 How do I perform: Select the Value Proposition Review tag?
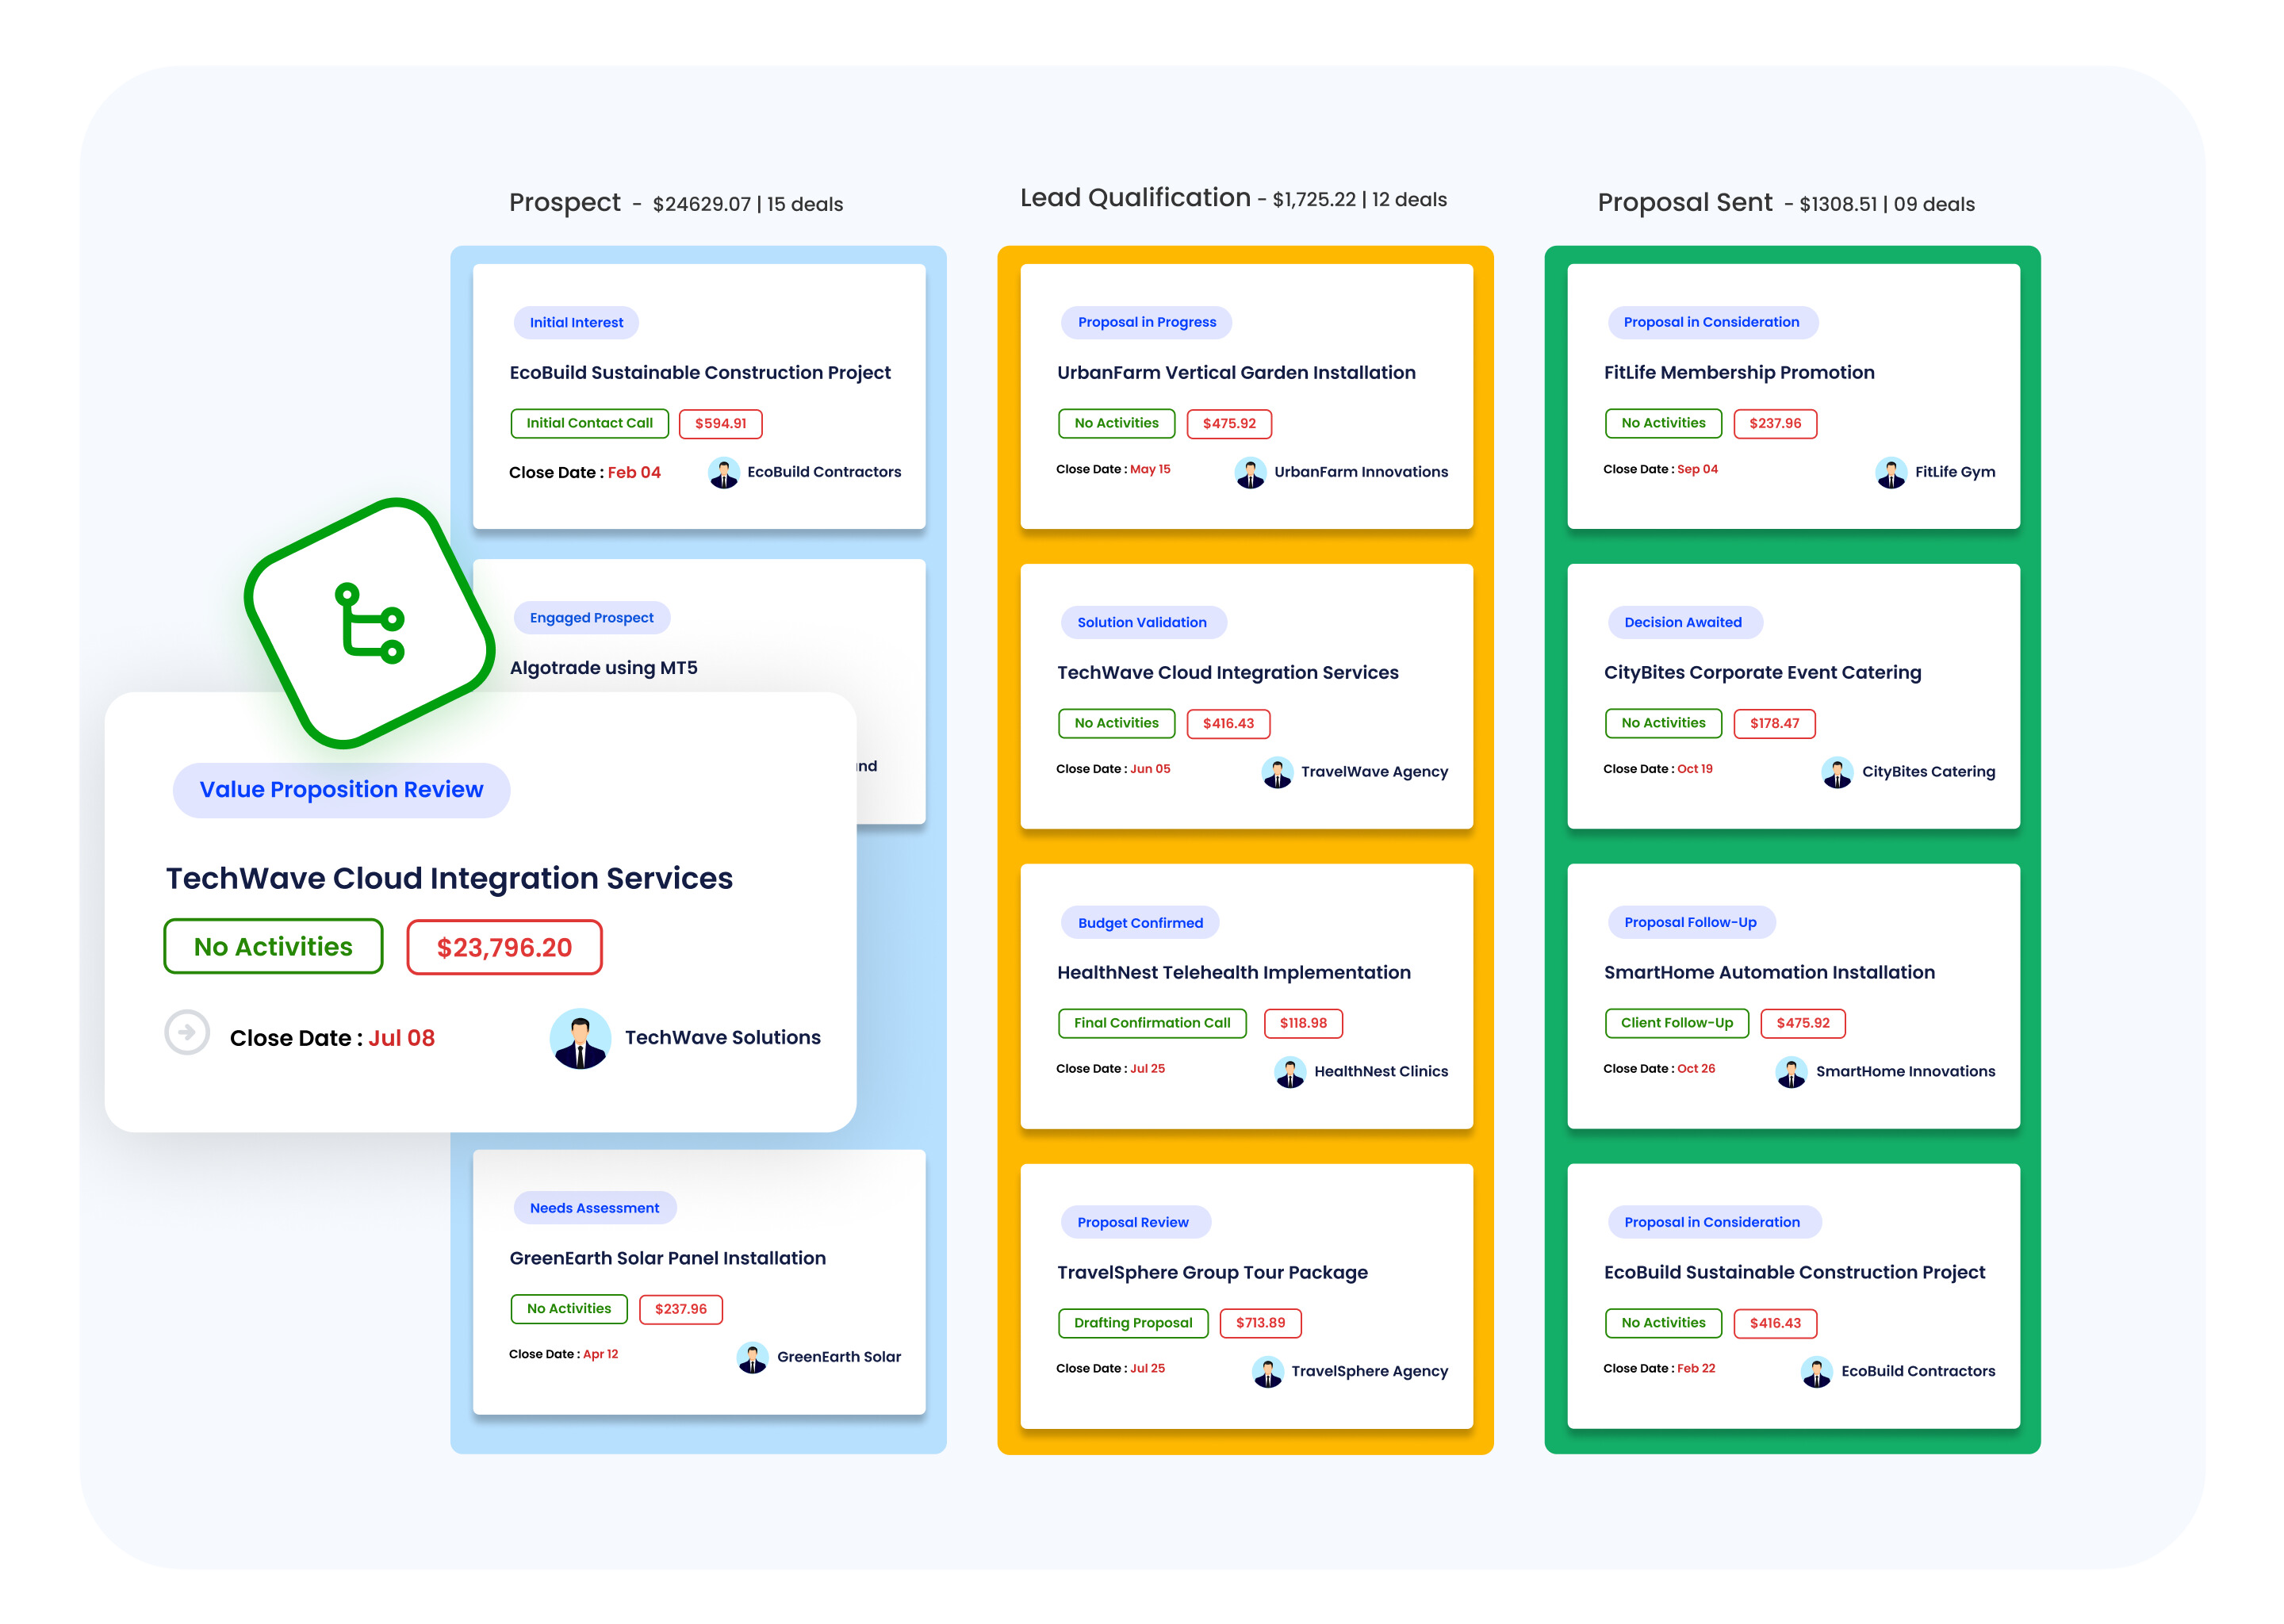click(341, 790)
